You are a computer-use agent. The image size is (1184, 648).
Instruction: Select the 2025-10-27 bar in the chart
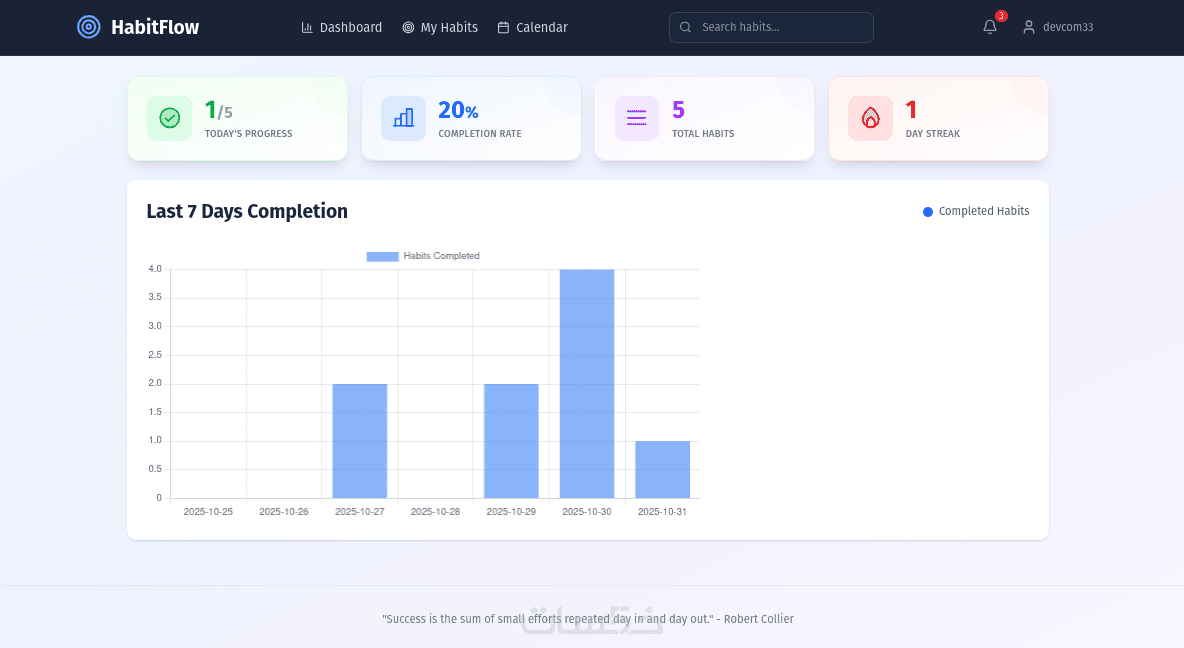359,441
